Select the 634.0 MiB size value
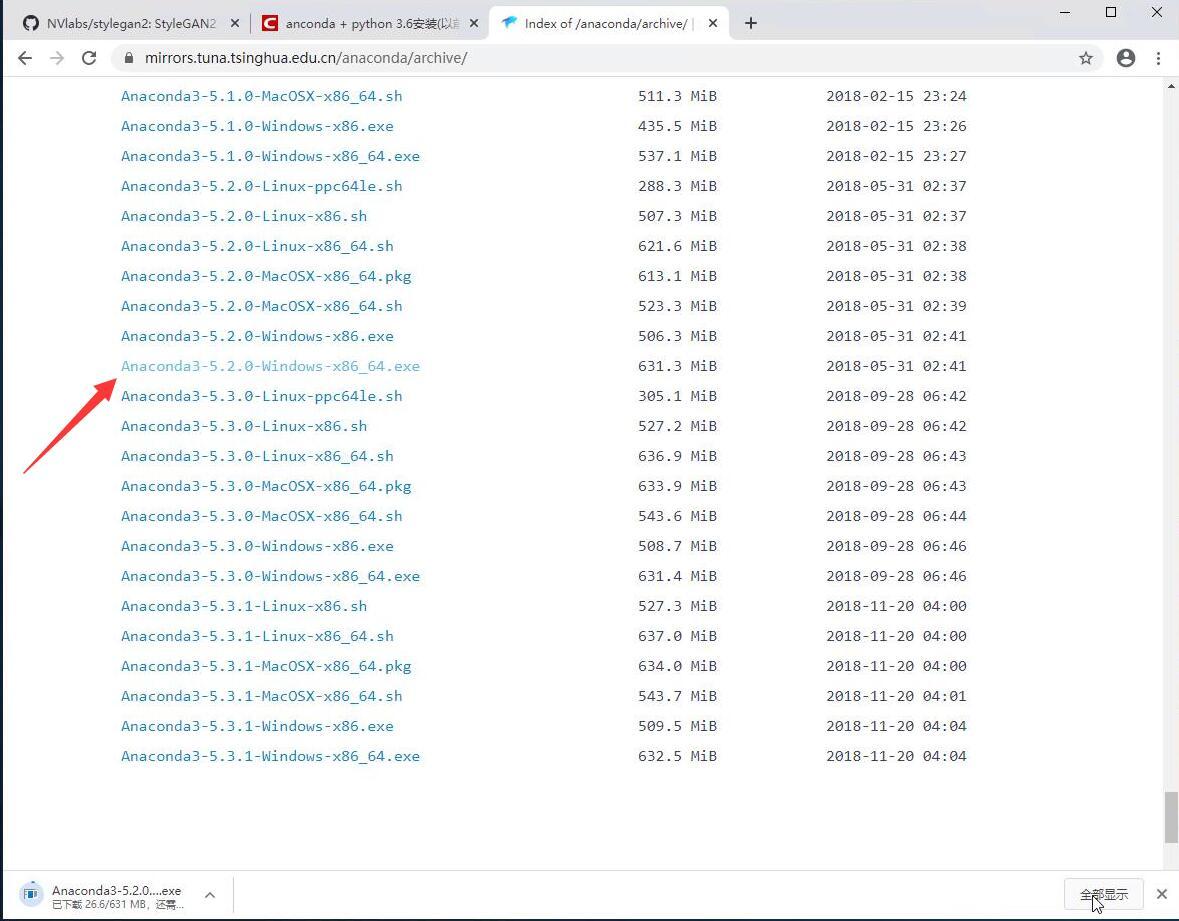This screenshot has height=921, width=1179. [677, 666]
